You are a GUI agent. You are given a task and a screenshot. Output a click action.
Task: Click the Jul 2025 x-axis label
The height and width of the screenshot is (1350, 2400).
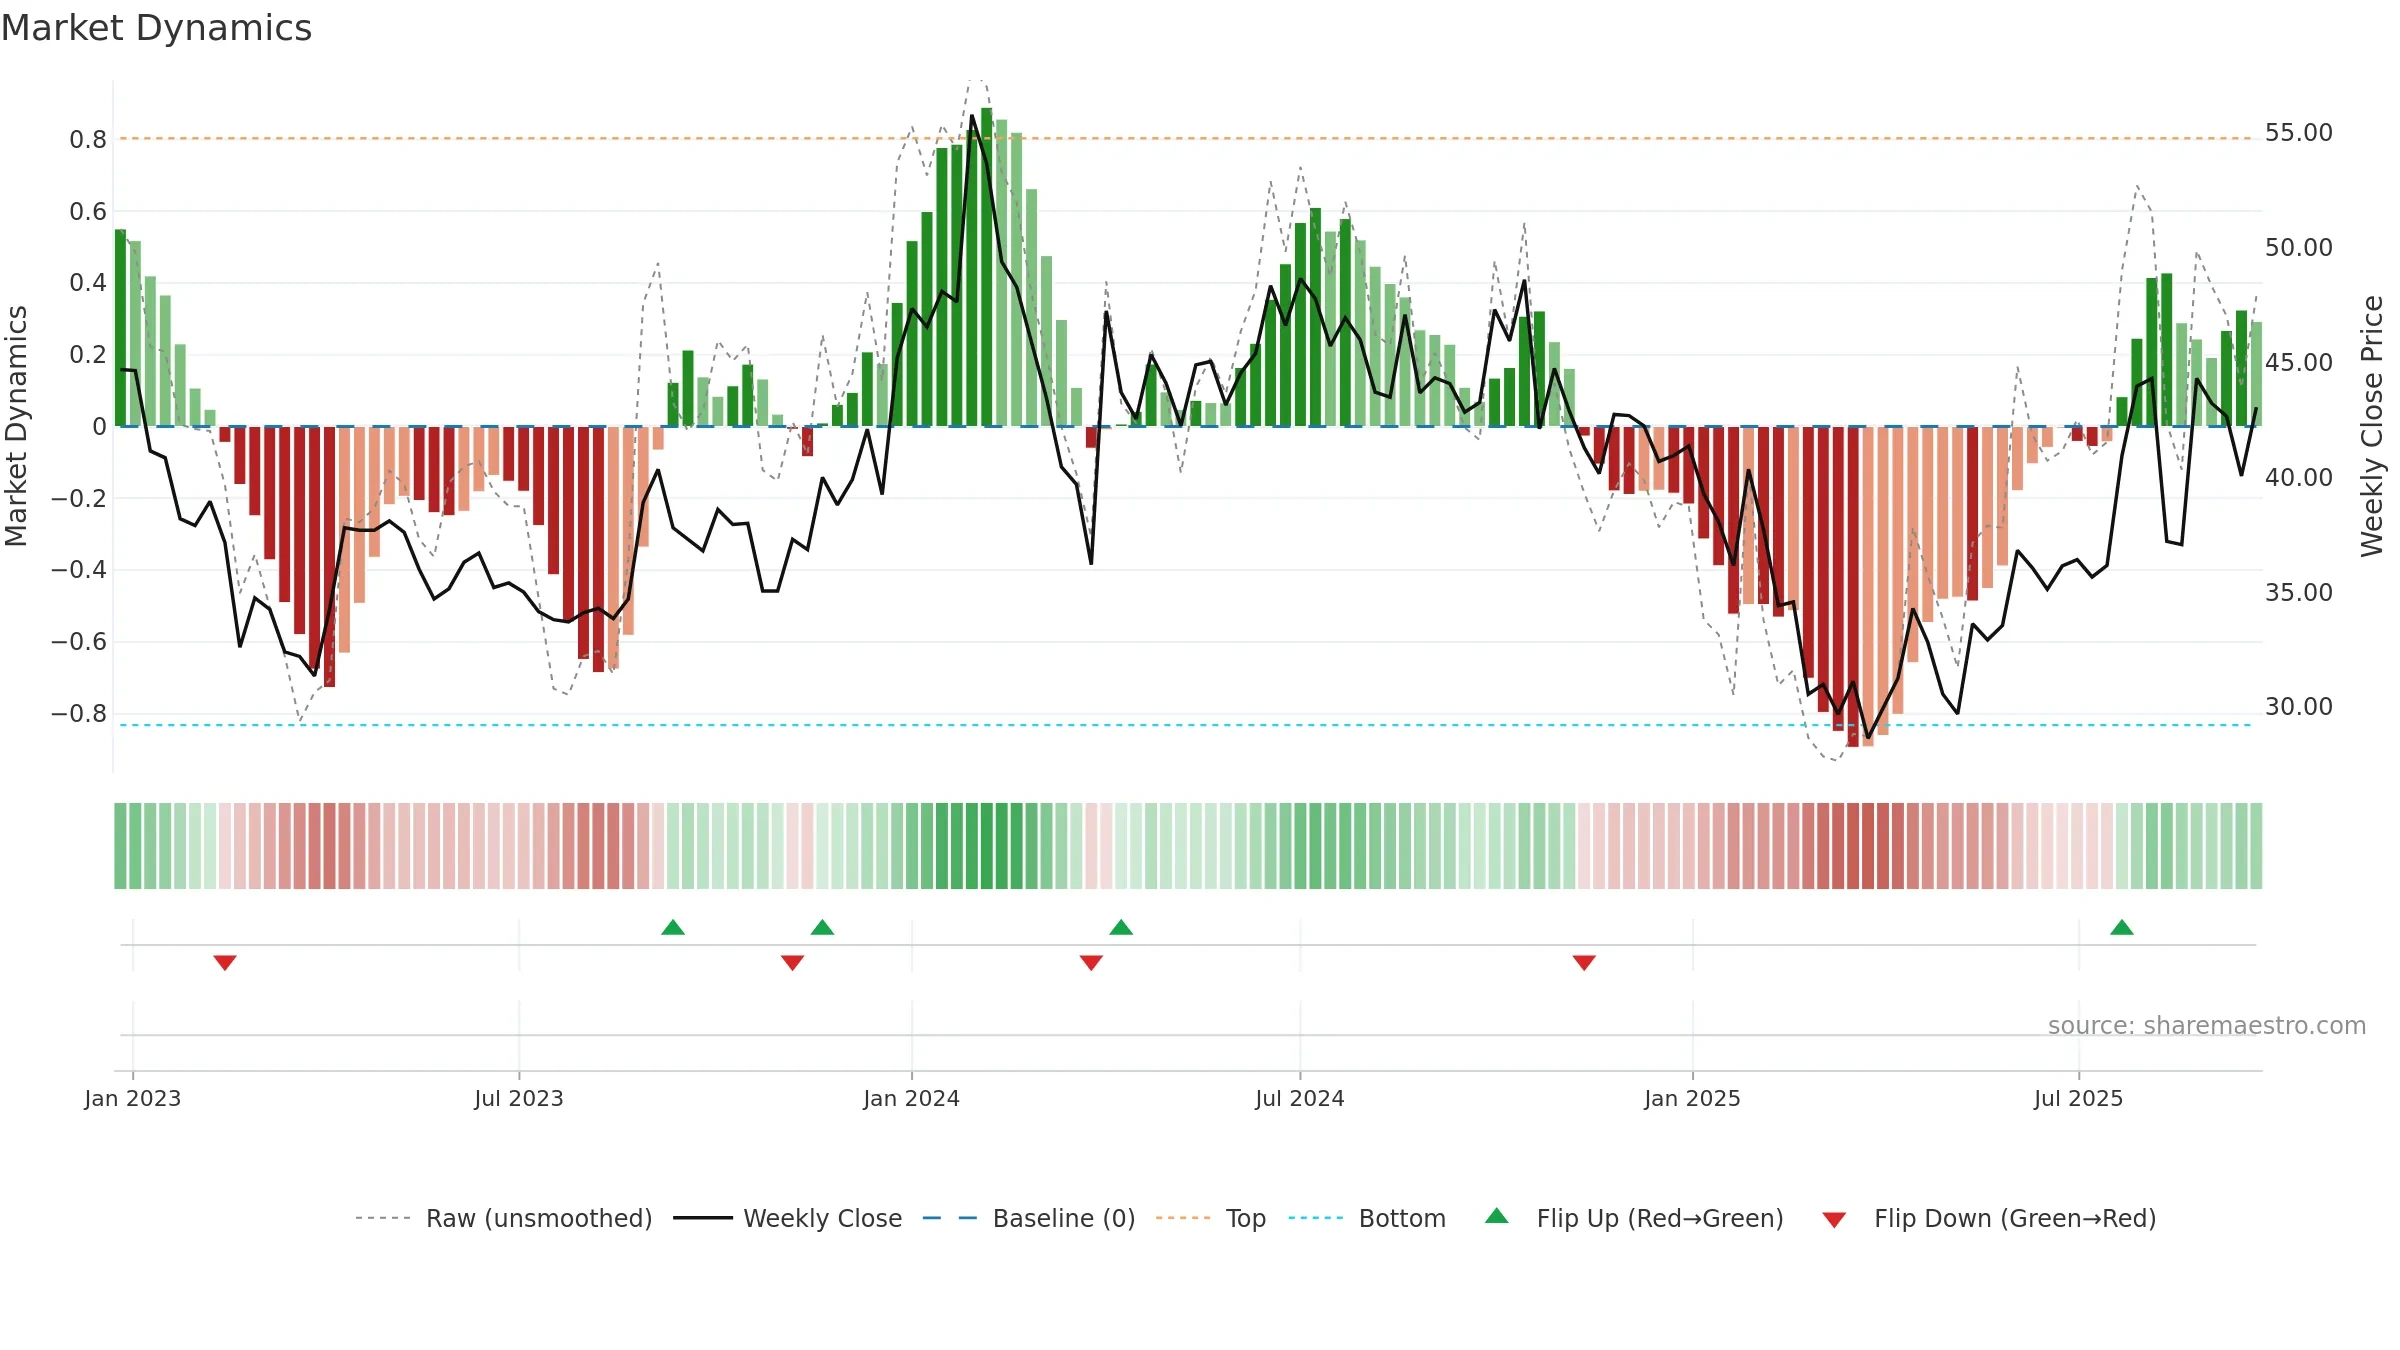[x=2078, y=1098]
